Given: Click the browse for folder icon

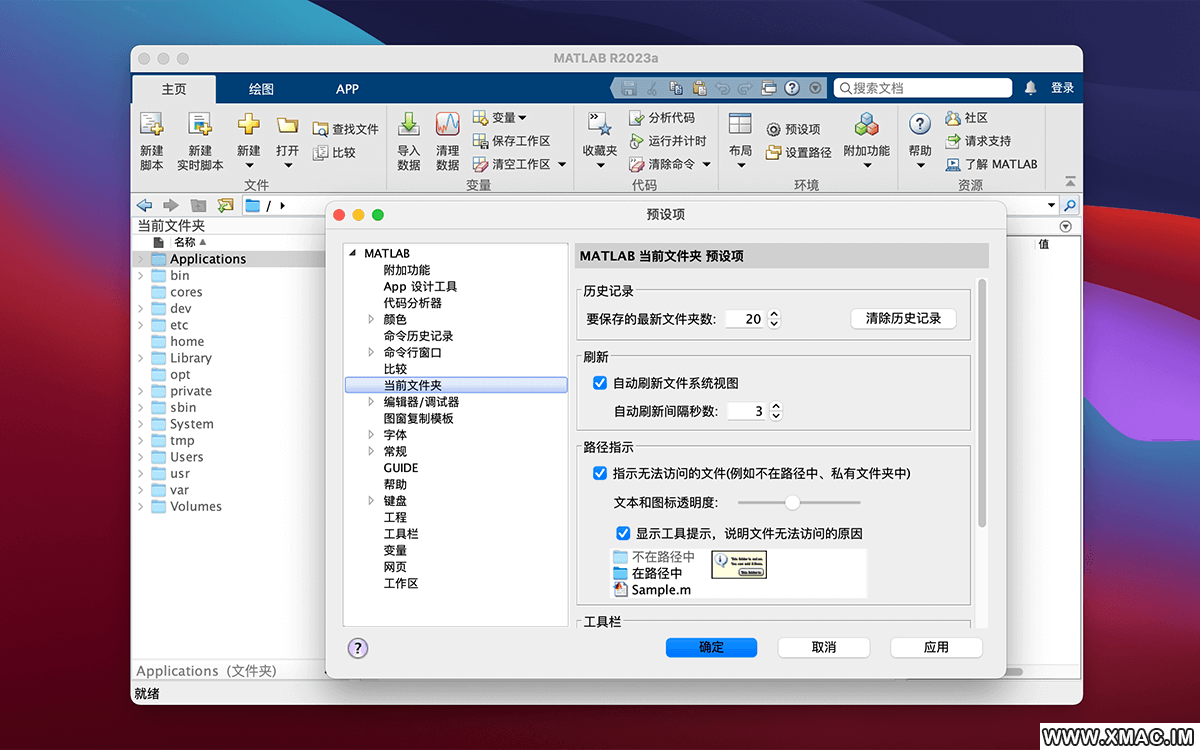Looking at the screenshot, I should coord(225,205).
